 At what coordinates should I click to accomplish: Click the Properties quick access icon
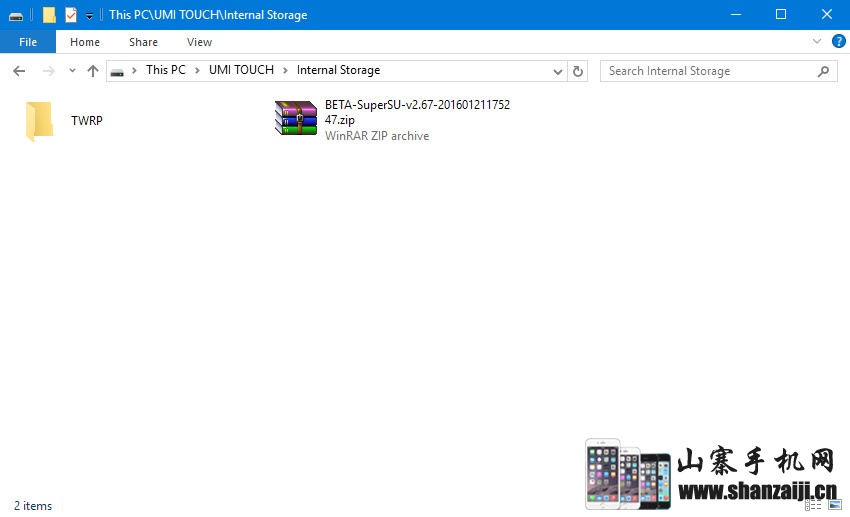tap(70, 15)
